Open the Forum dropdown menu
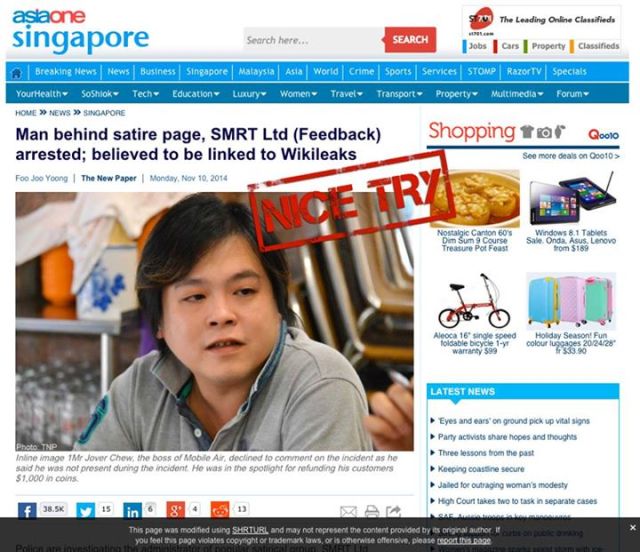Viewport: 640px width, 552px height. (572, 94)
